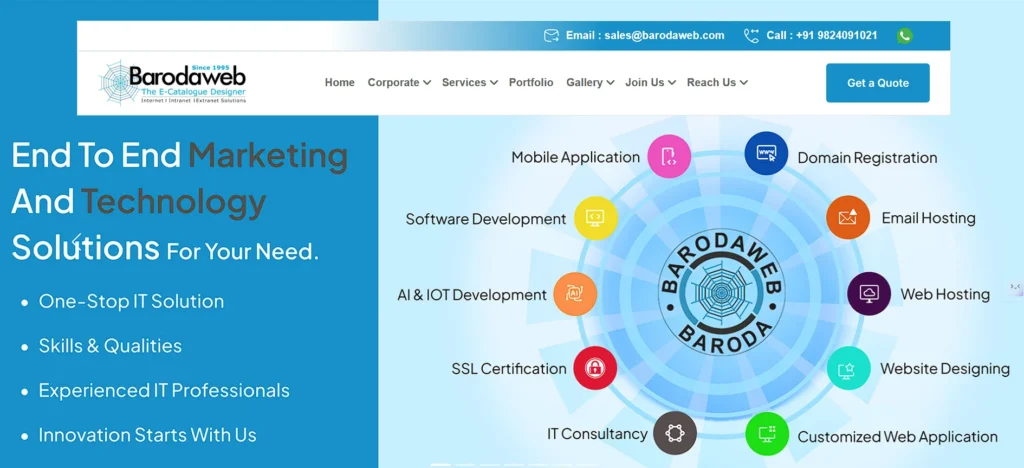Click the "Innovation Starts With Us" bullet

148,435
